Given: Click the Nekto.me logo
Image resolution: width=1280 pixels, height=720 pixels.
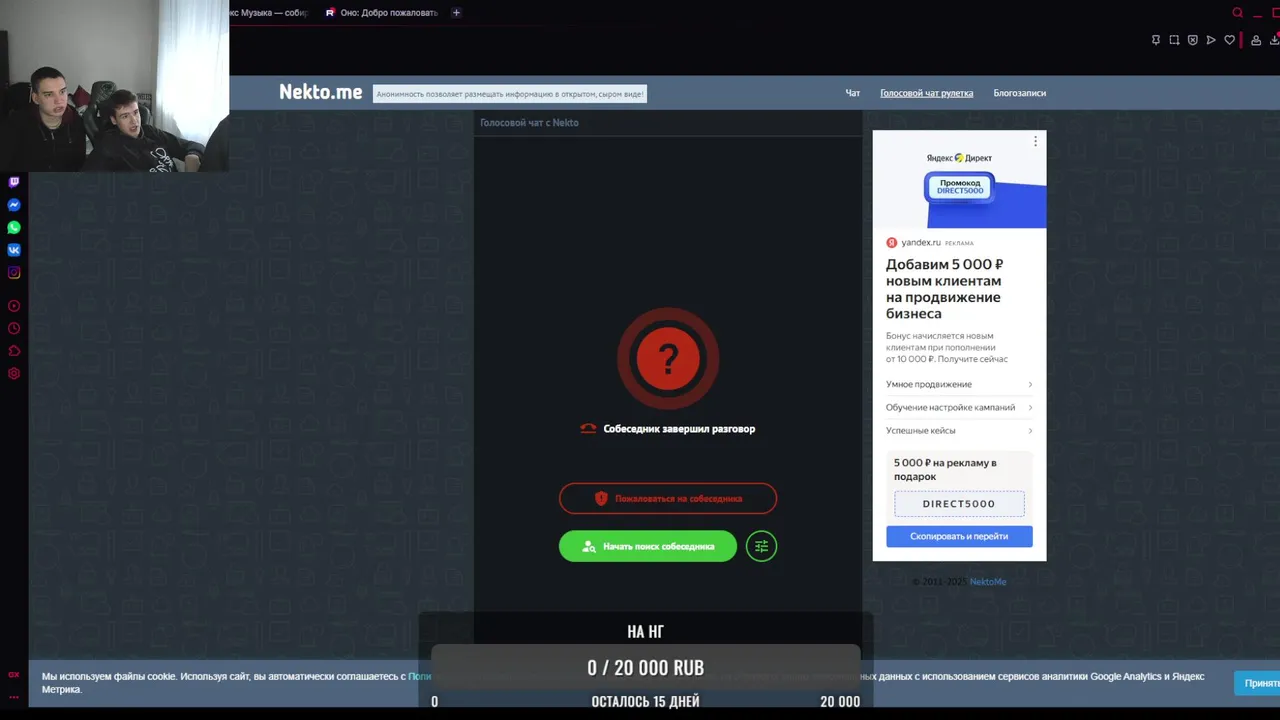Looking at the screenshot, I should coord(320,92).
